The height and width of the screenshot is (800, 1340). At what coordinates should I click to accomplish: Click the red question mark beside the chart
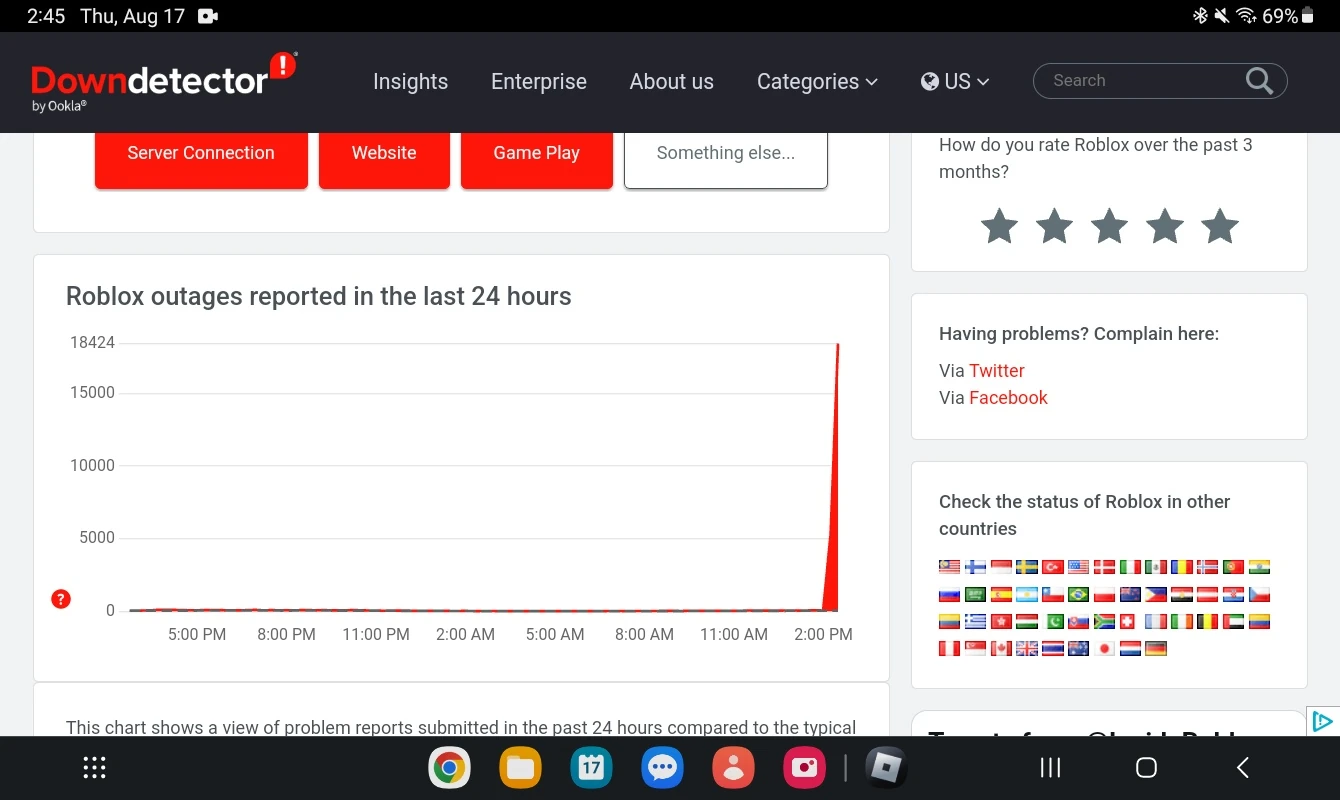tap(60, 599)
